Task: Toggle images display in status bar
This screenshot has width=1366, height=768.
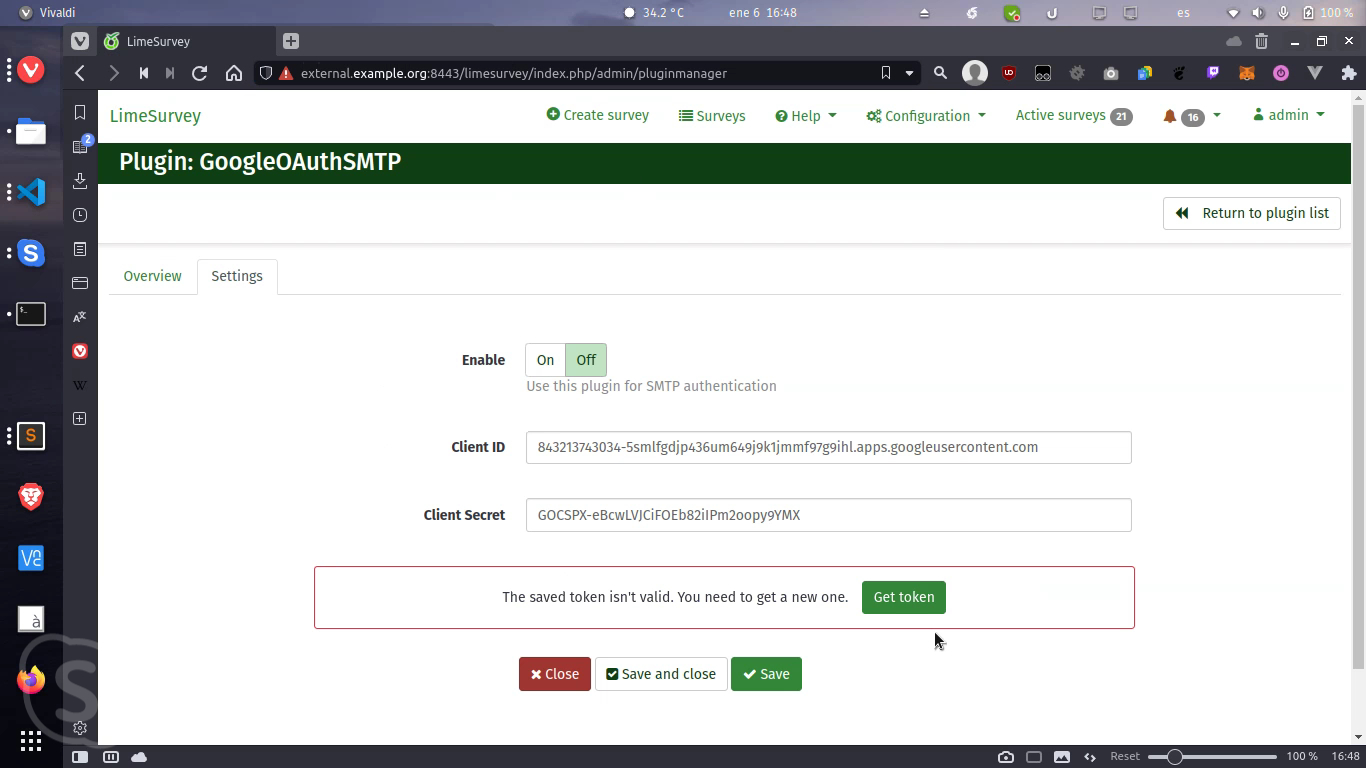Action: point(1062,757)
